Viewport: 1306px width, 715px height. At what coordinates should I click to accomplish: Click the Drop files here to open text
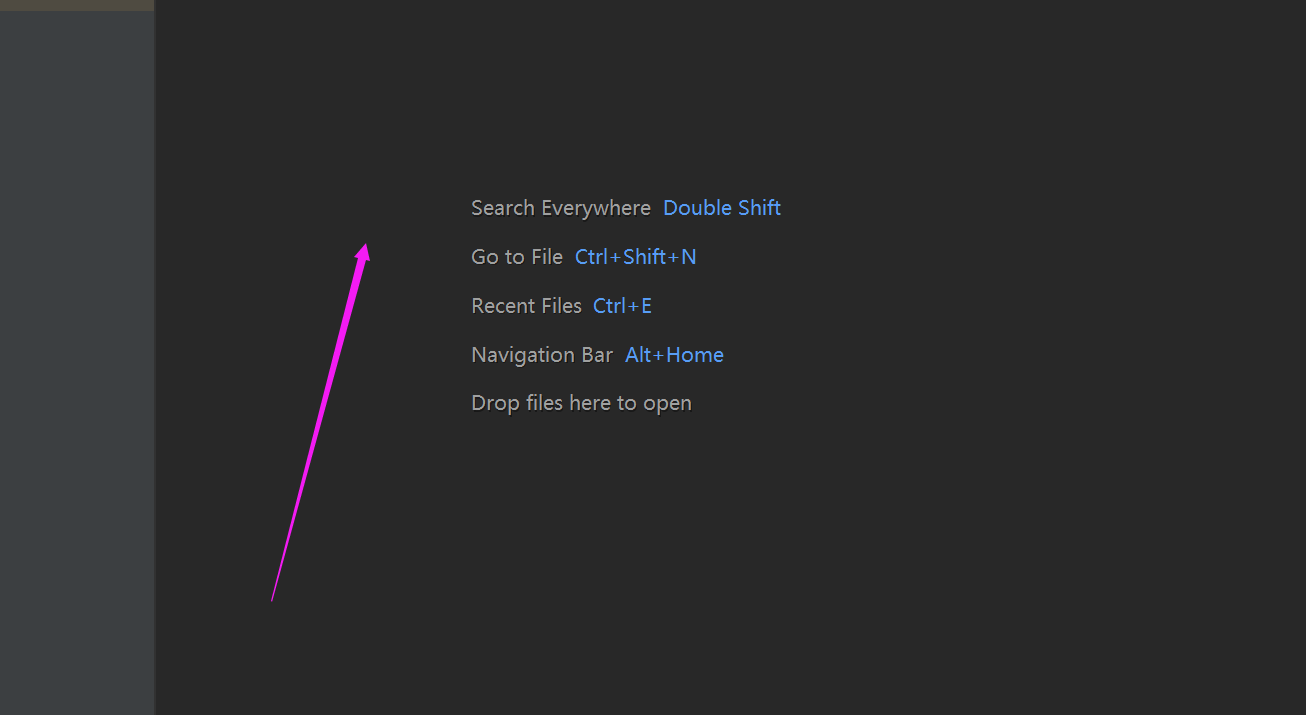(581, 403)
